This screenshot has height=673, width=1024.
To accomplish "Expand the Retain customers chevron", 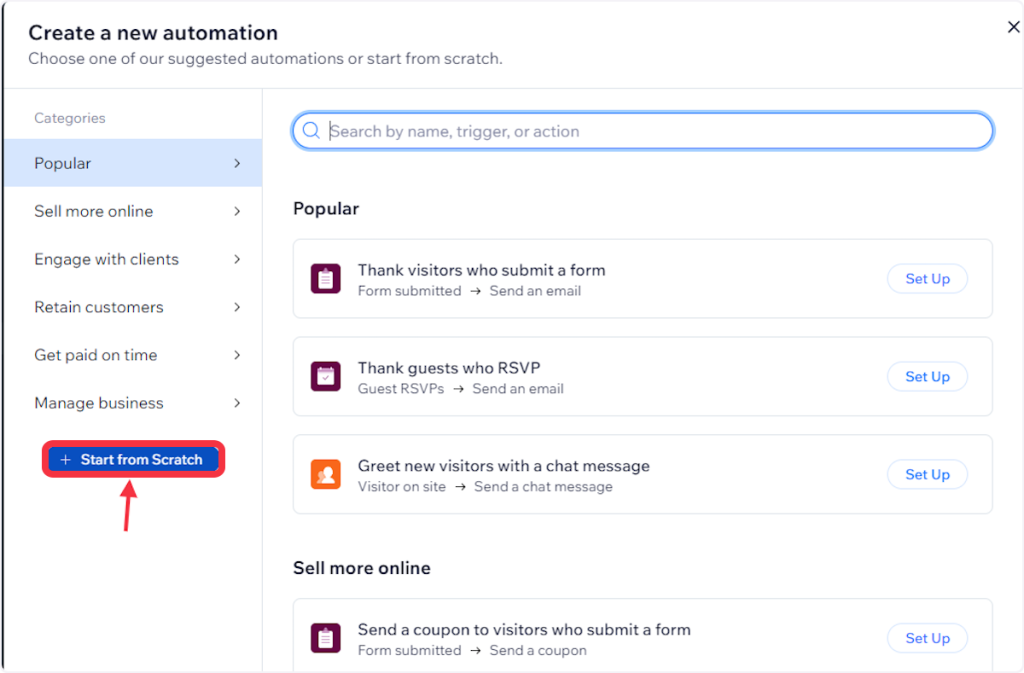I will pyautogui.click(x=237, y=307).
